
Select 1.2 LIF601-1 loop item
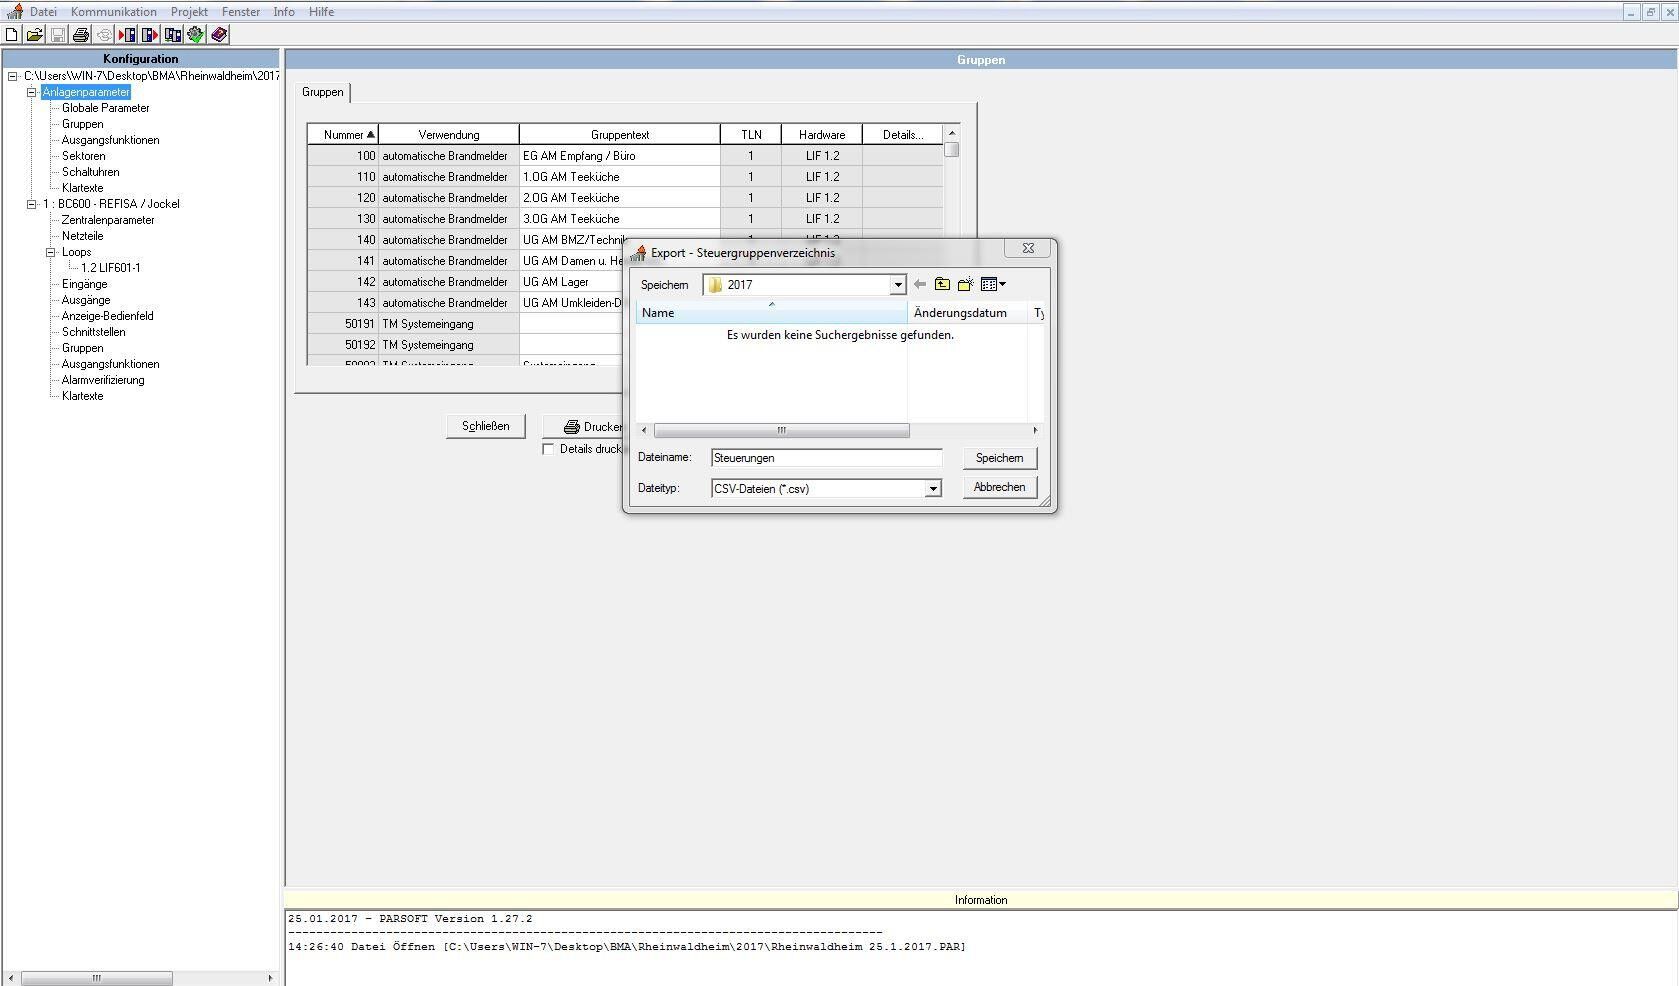pos(111,268)
